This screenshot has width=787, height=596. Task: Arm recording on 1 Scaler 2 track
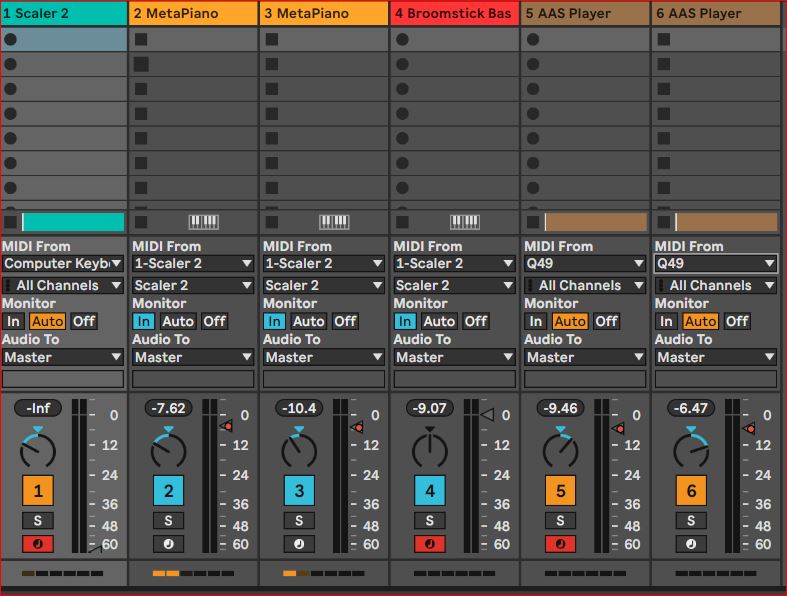(x=38, y=544)
